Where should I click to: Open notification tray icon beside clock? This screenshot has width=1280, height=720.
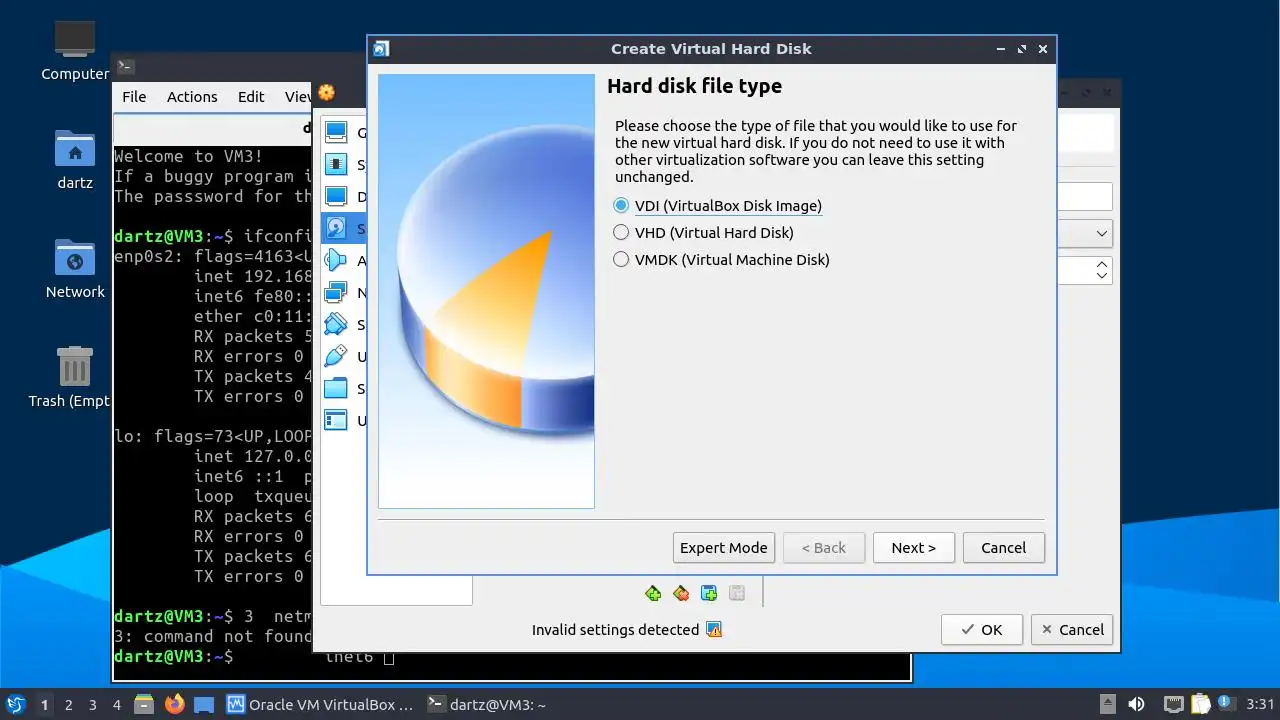pos(1224,704)
